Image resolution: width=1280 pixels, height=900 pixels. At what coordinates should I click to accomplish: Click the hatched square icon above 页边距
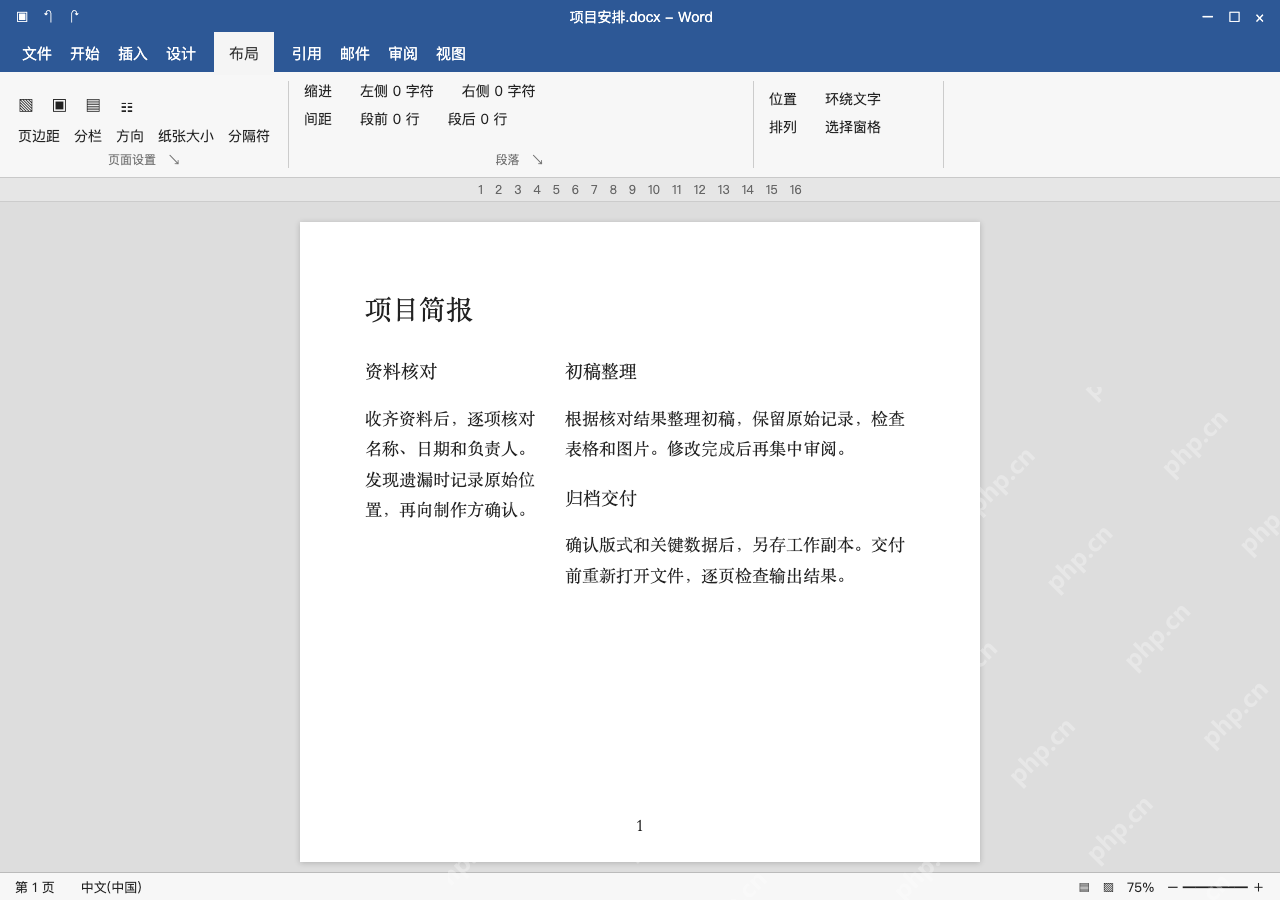coord(26,105)
